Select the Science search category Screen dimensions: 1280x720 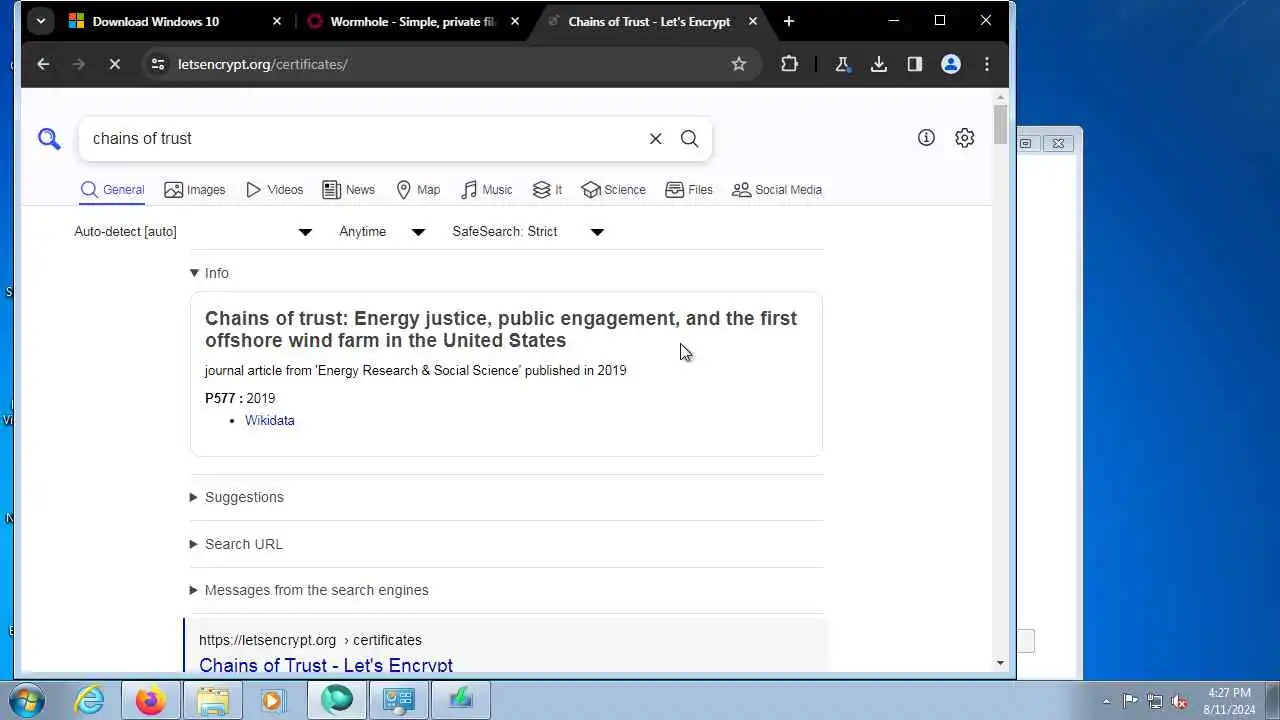(x=613, y=190)
